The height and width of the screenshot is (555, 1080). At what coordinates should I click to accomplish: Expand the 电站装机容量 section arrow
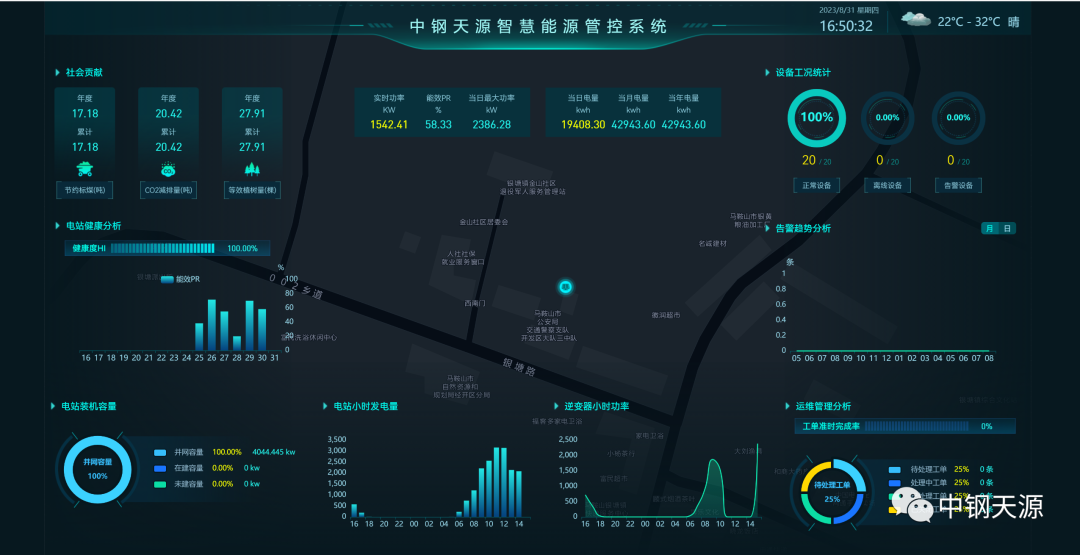53,406
